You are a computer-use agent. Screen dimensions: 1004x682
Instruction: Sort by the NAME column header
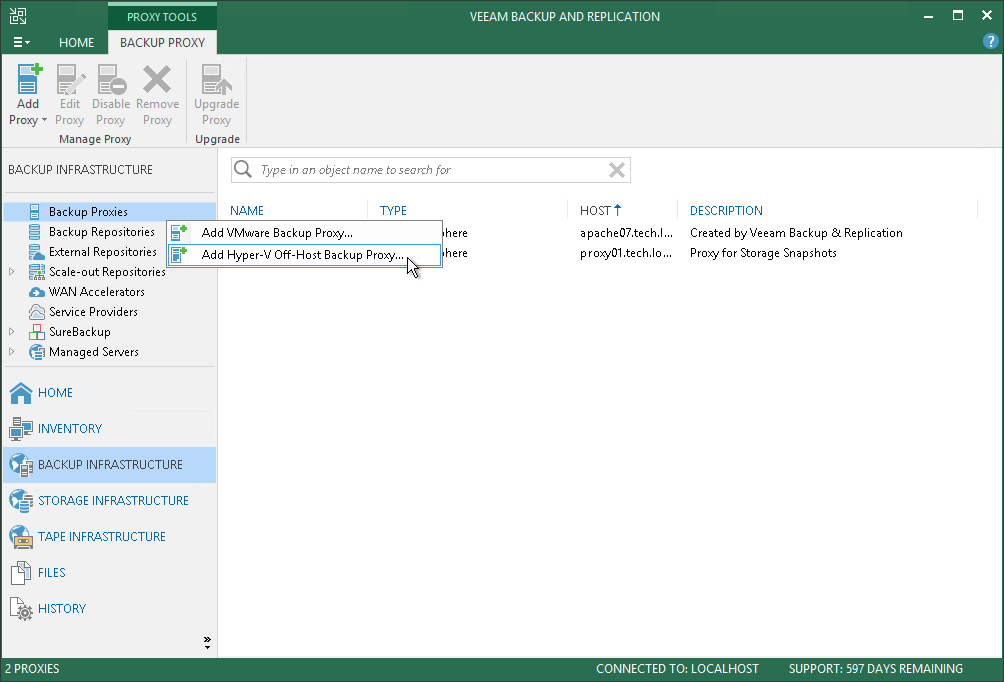[x=247, y=211]
